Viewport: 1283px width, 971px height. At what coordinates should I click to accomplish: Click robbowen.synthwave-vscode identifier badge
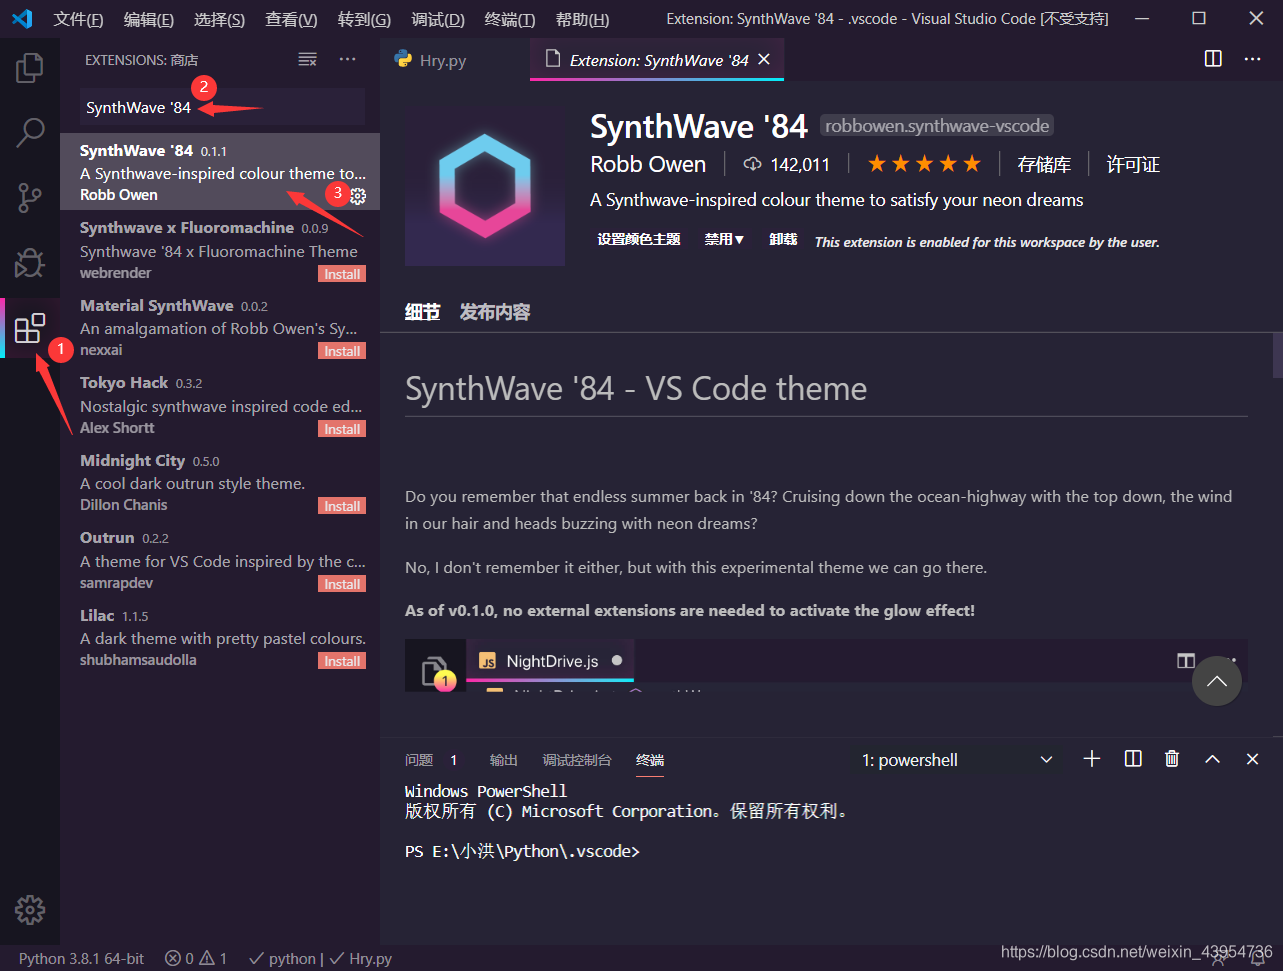point(937,126)
